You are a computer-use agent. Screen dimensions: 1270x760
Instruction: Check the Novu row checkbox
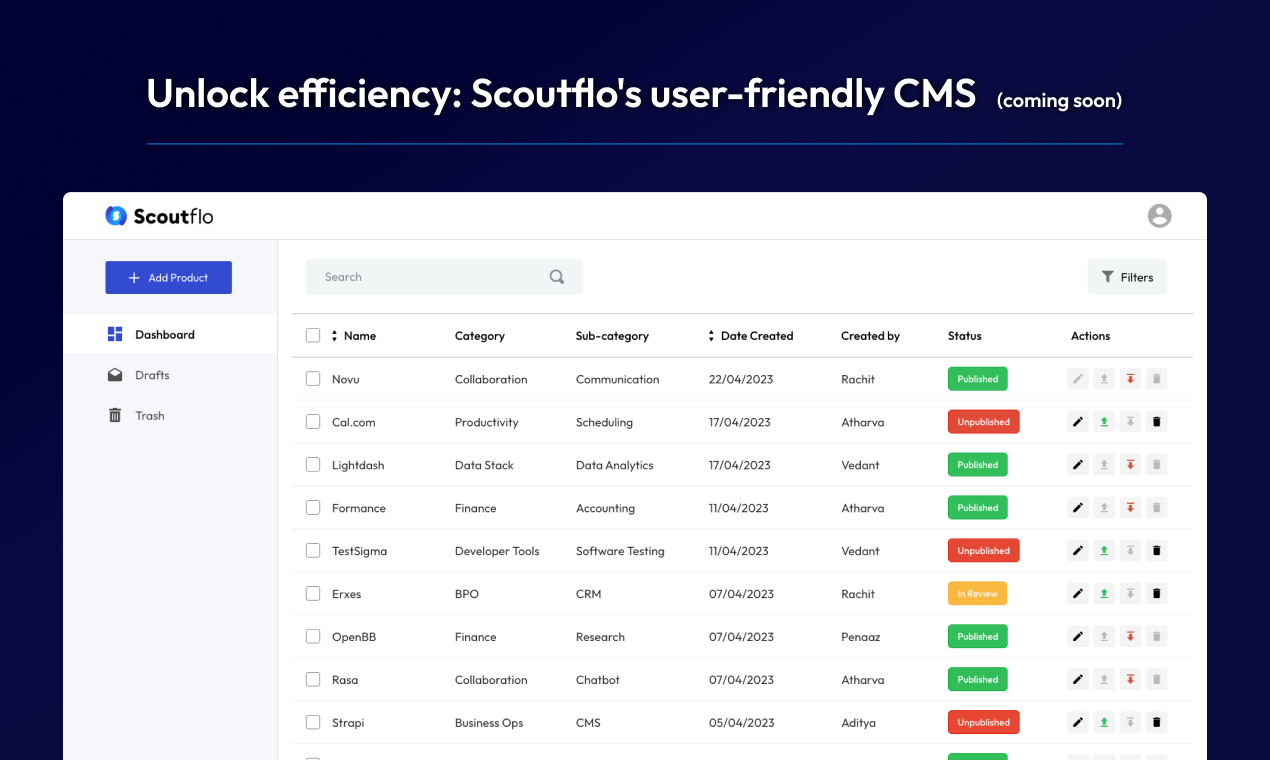coord(313,379)
